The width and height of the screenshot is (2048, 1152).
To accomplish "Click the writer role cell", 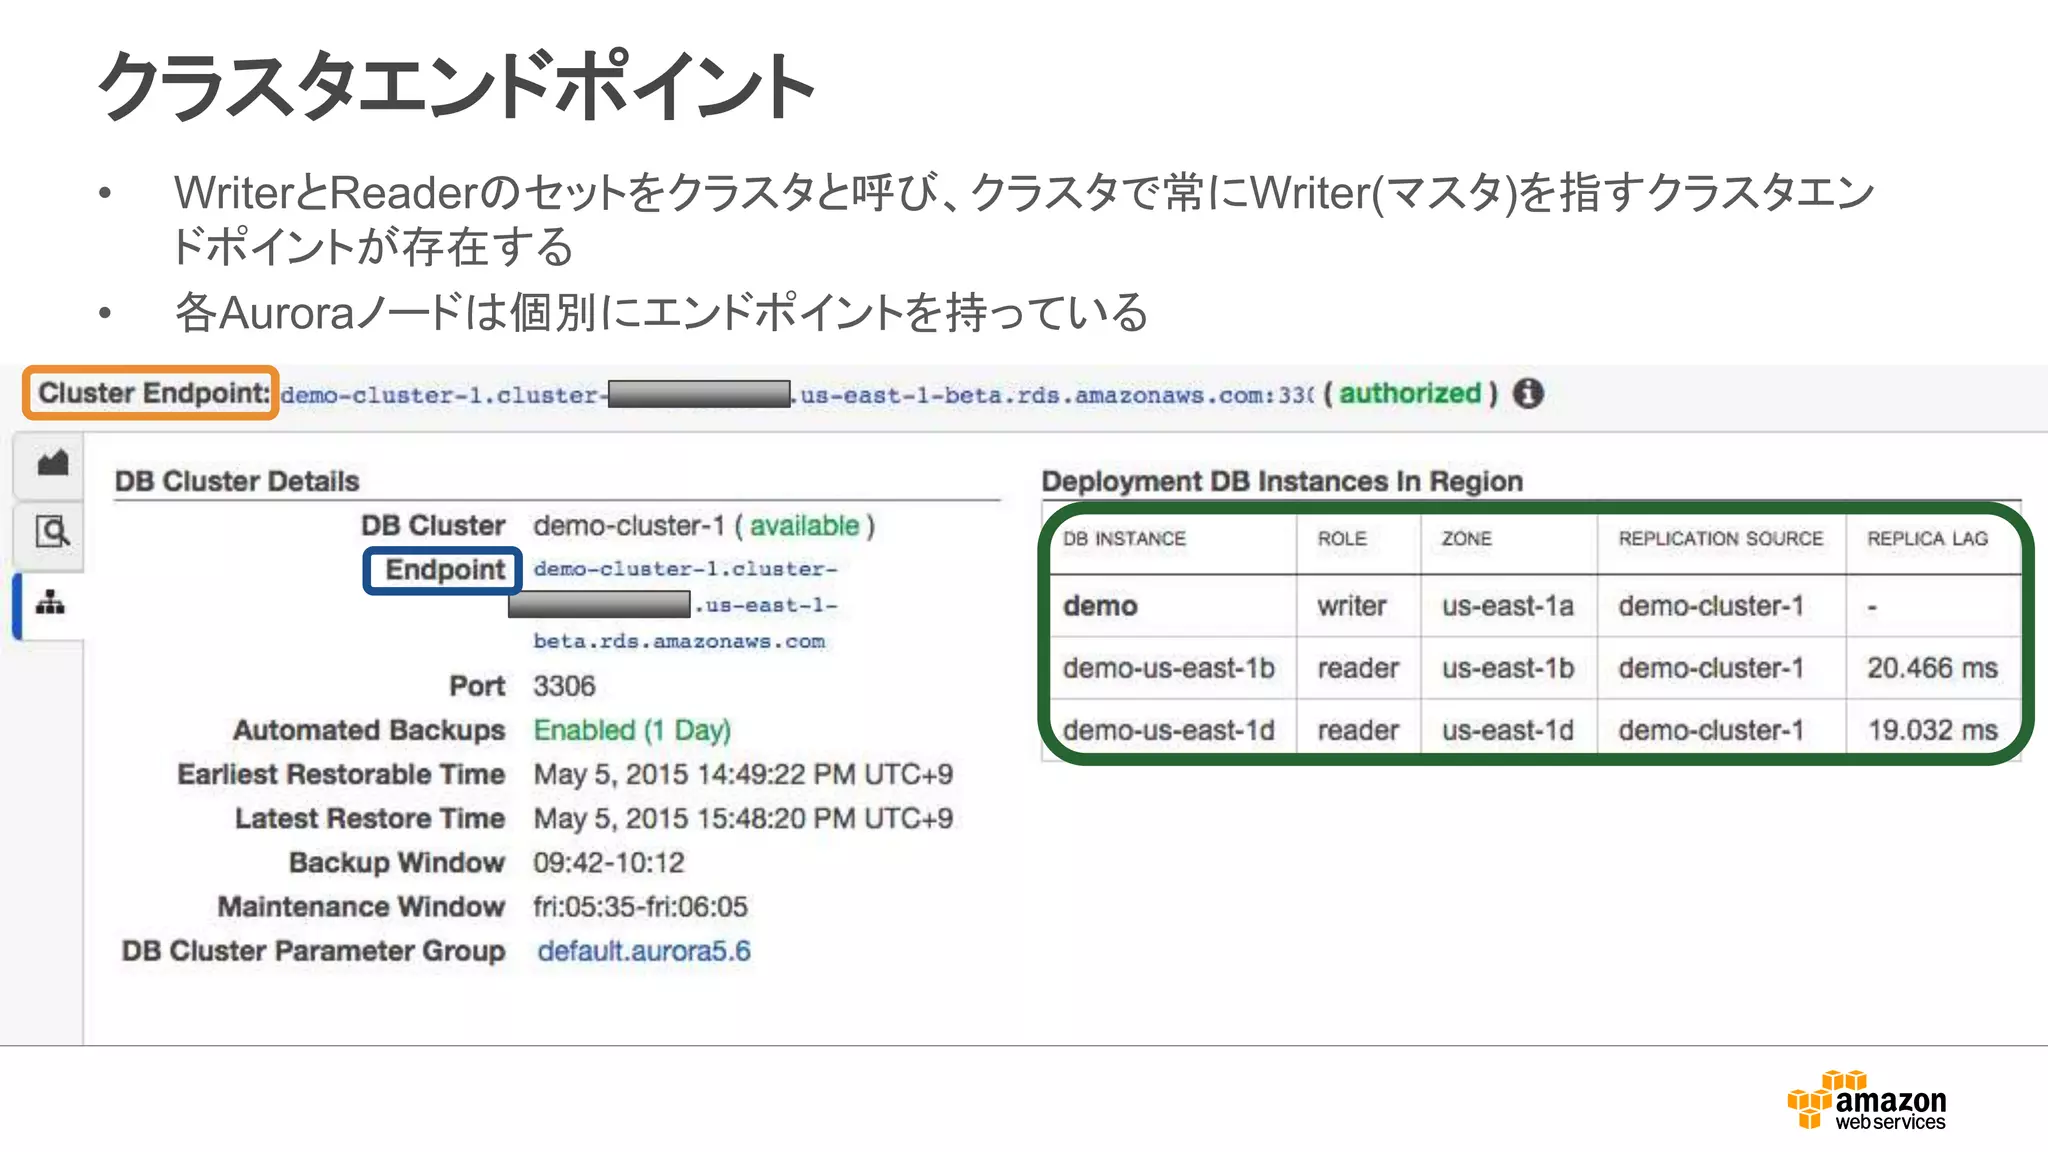I will 1352,606.
